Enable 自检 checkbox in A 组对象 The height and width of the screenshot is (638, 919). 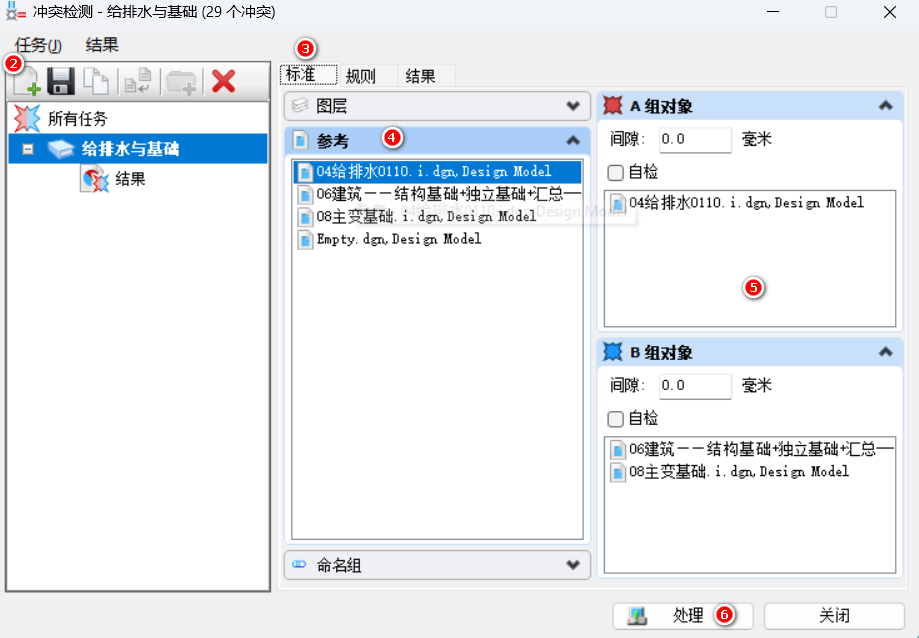(x=615, y=172)
